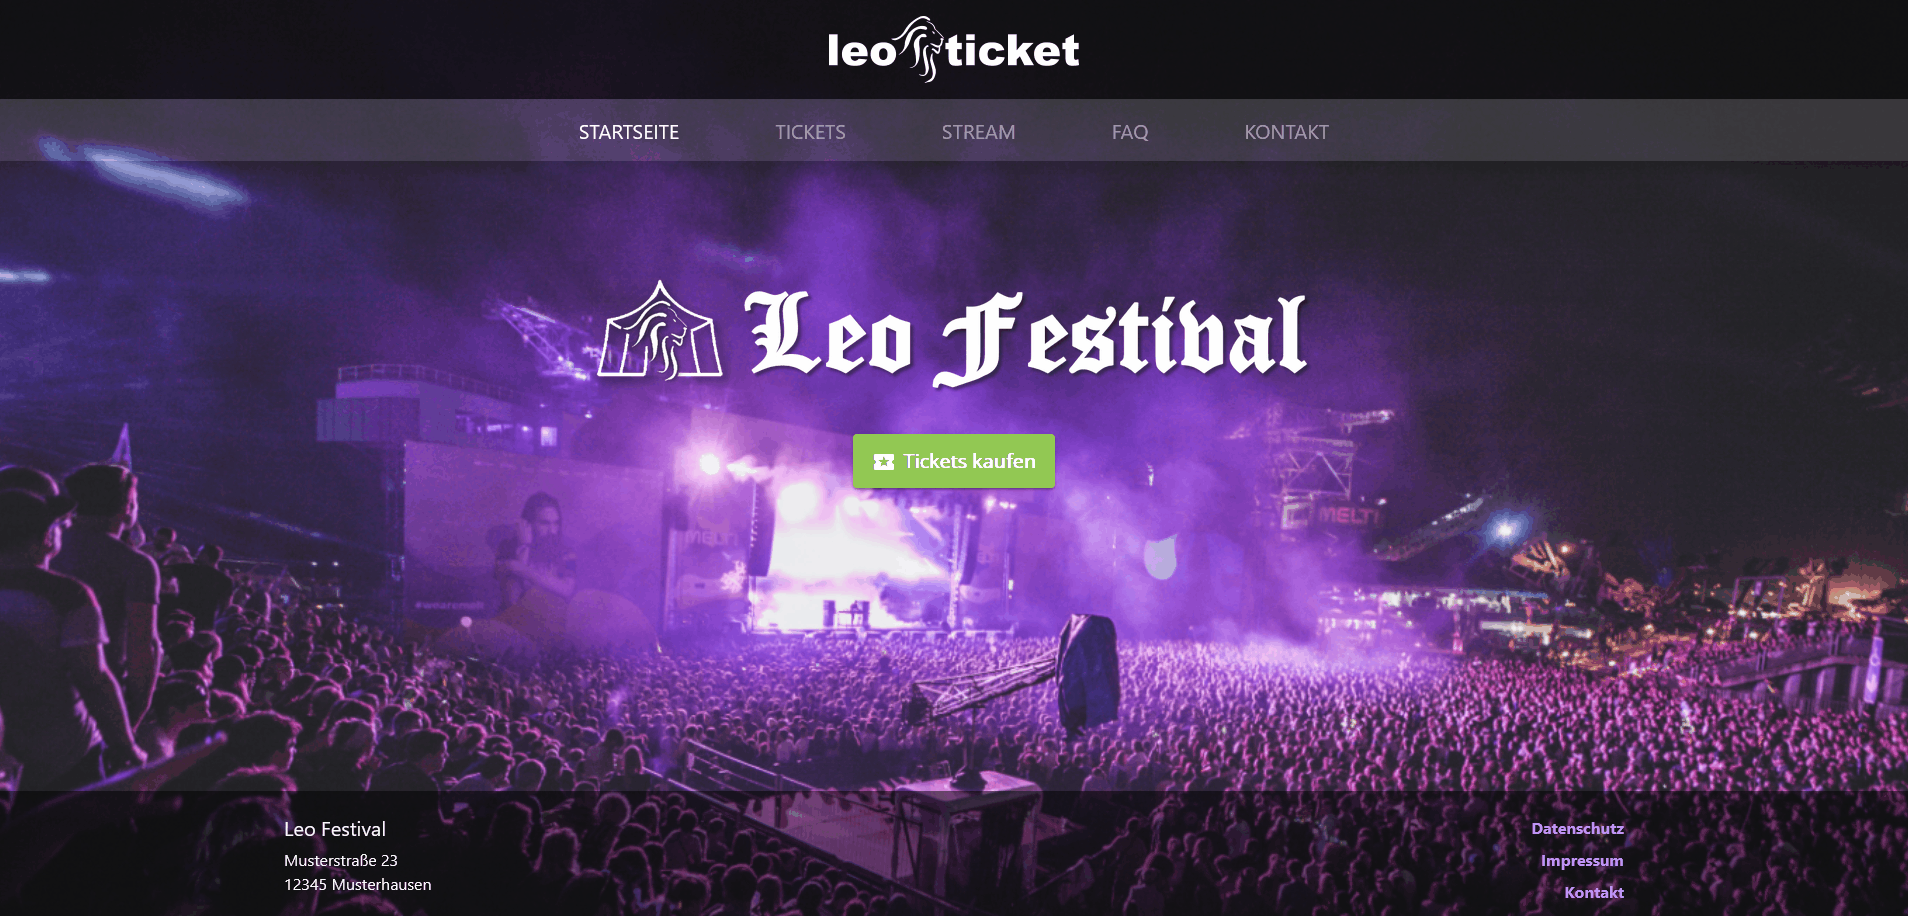The image size is (1908, 916).
Task: Click the Tickets kaufen button
Action: pyautogui.click(x=954, y=461)
